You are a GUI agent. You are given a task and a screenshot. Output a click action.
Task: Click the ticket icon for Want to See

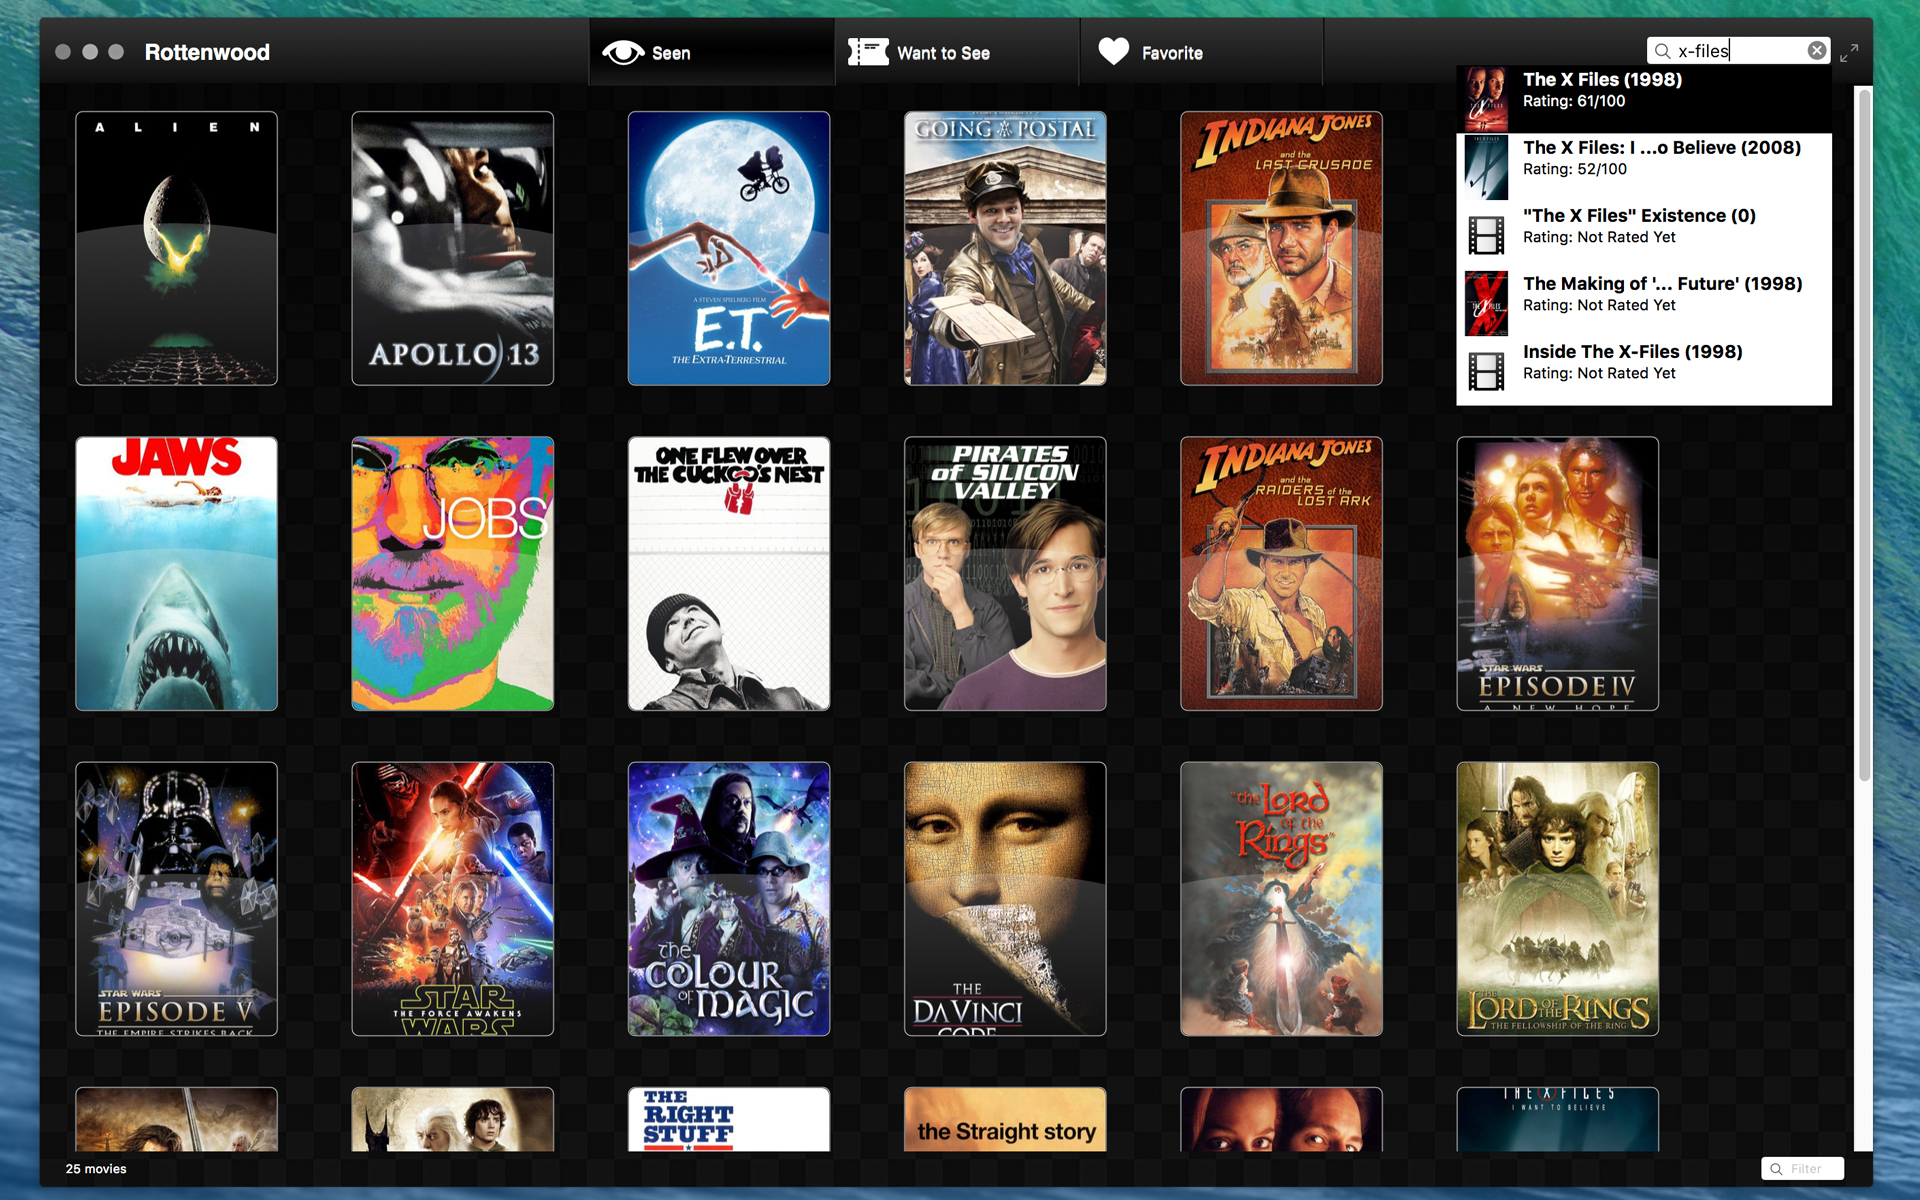(868, 52)
